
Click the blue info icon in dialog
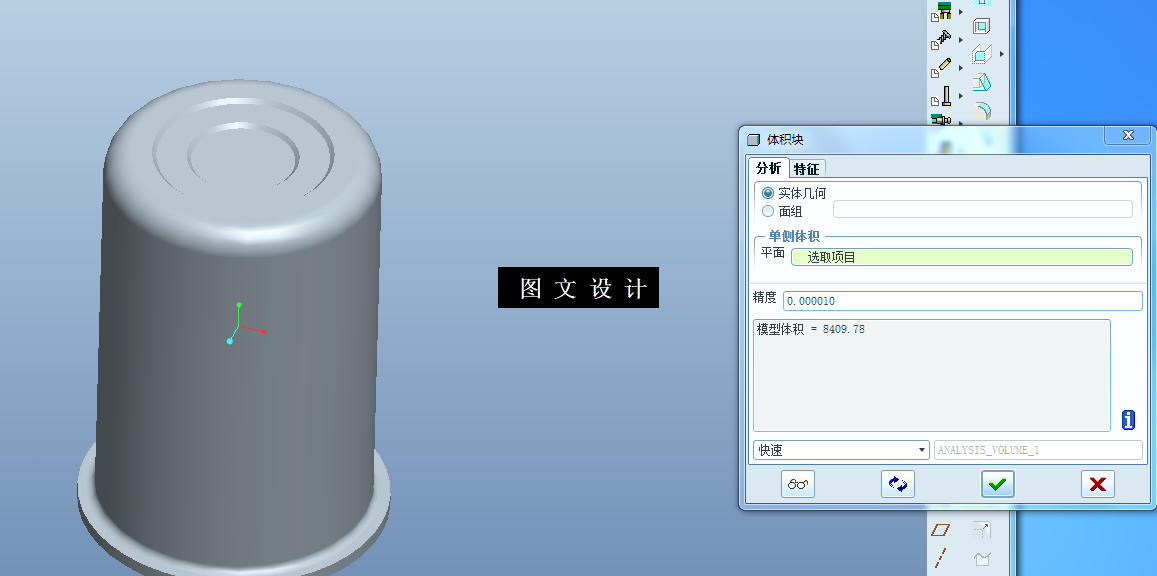point(1127,420)
